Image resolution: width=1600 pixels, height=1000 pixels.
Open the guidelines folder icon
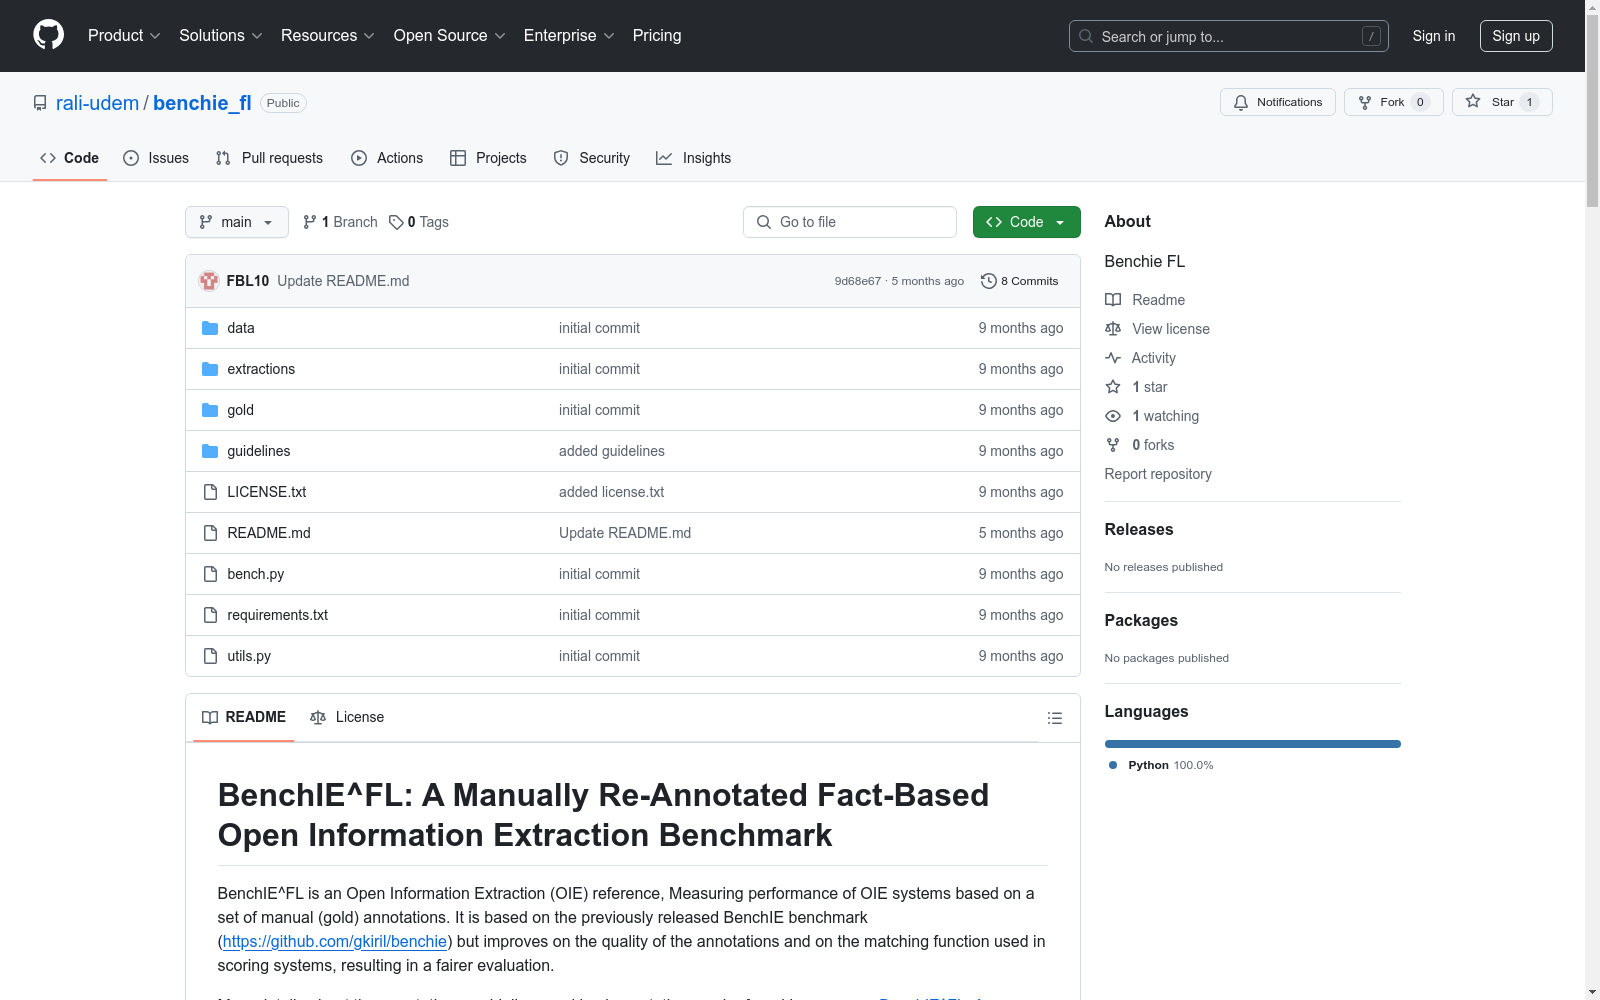tap(210, 451)
